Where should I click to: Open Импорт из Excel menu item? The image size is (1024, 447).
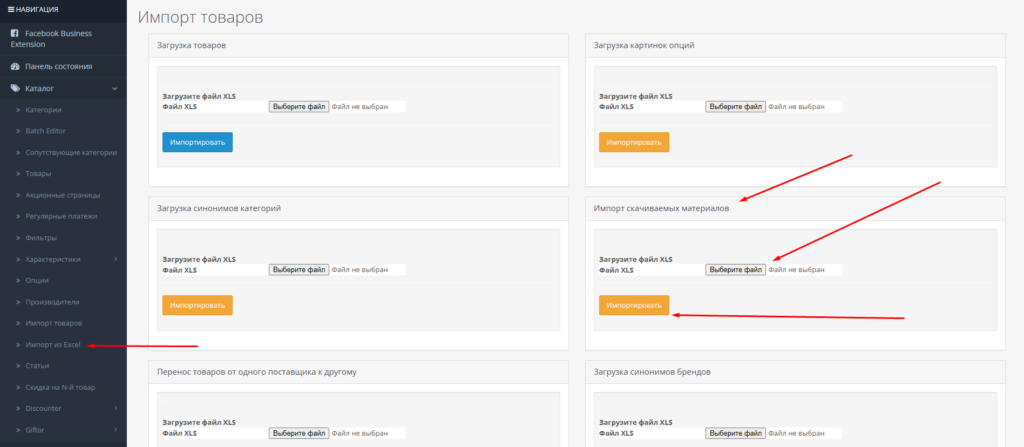[52, 345]
